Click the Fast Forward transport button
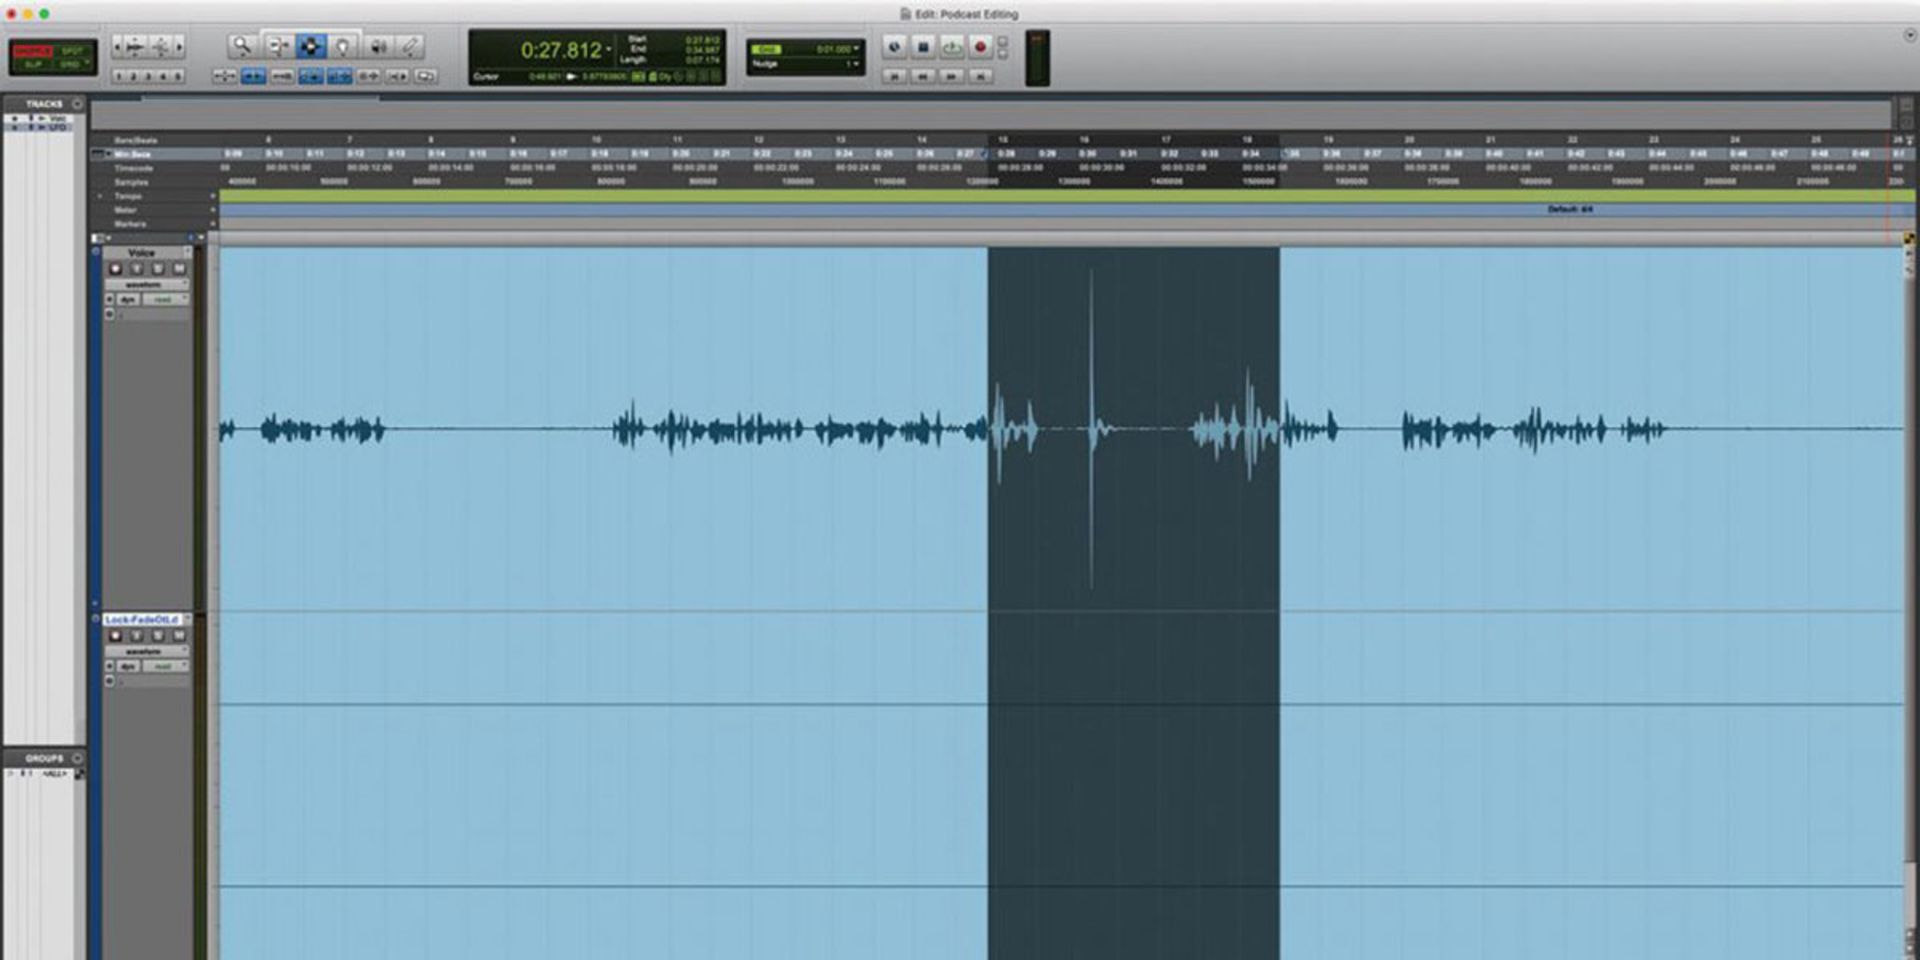This screenshot has height=960, width=1920. [x=952, y=76]
